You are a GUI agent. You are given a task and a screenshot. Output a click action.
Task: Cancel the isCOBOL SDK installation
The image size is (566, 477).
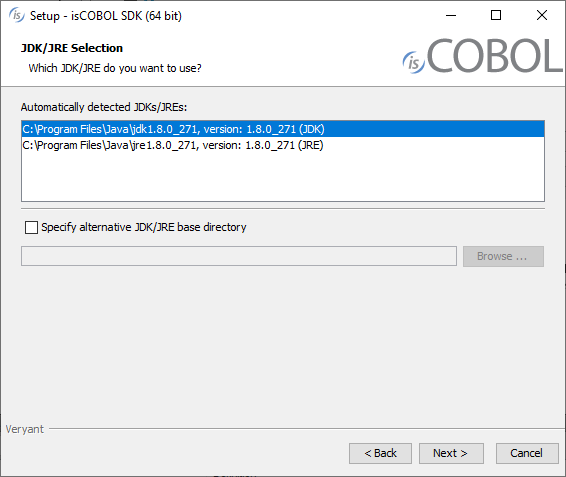click(x=527, y=453)
